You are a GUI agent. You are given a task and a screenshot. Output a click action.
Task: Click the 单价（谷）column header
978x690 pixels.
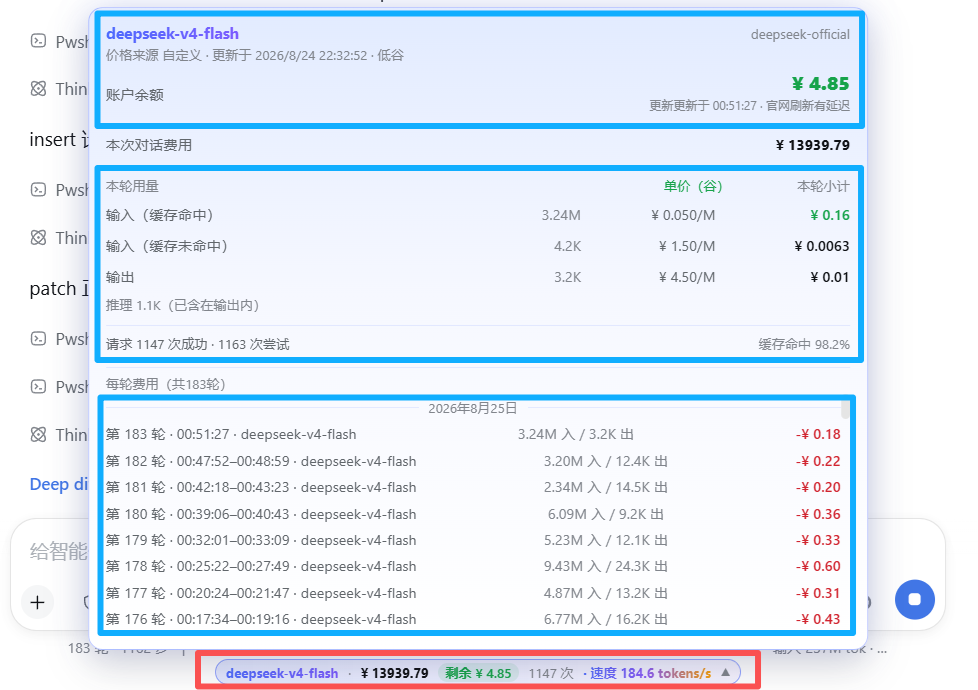(693, 187)
